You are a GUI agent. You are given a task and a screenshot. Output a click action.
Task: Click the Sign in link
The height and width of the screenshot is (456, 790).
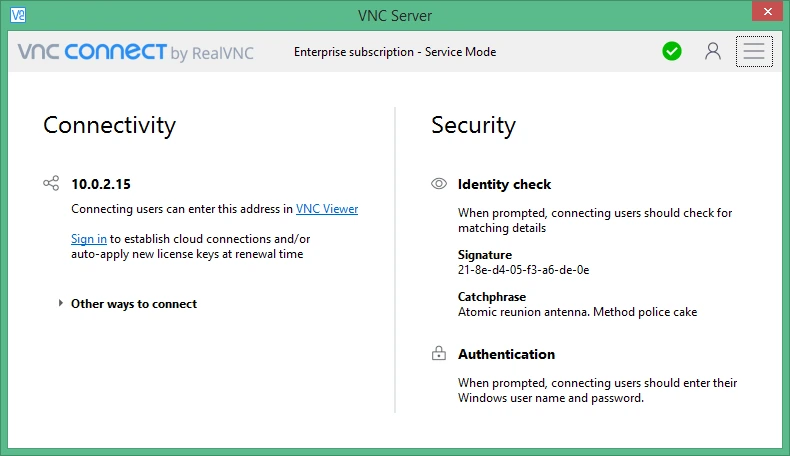[x=89, y=239]
